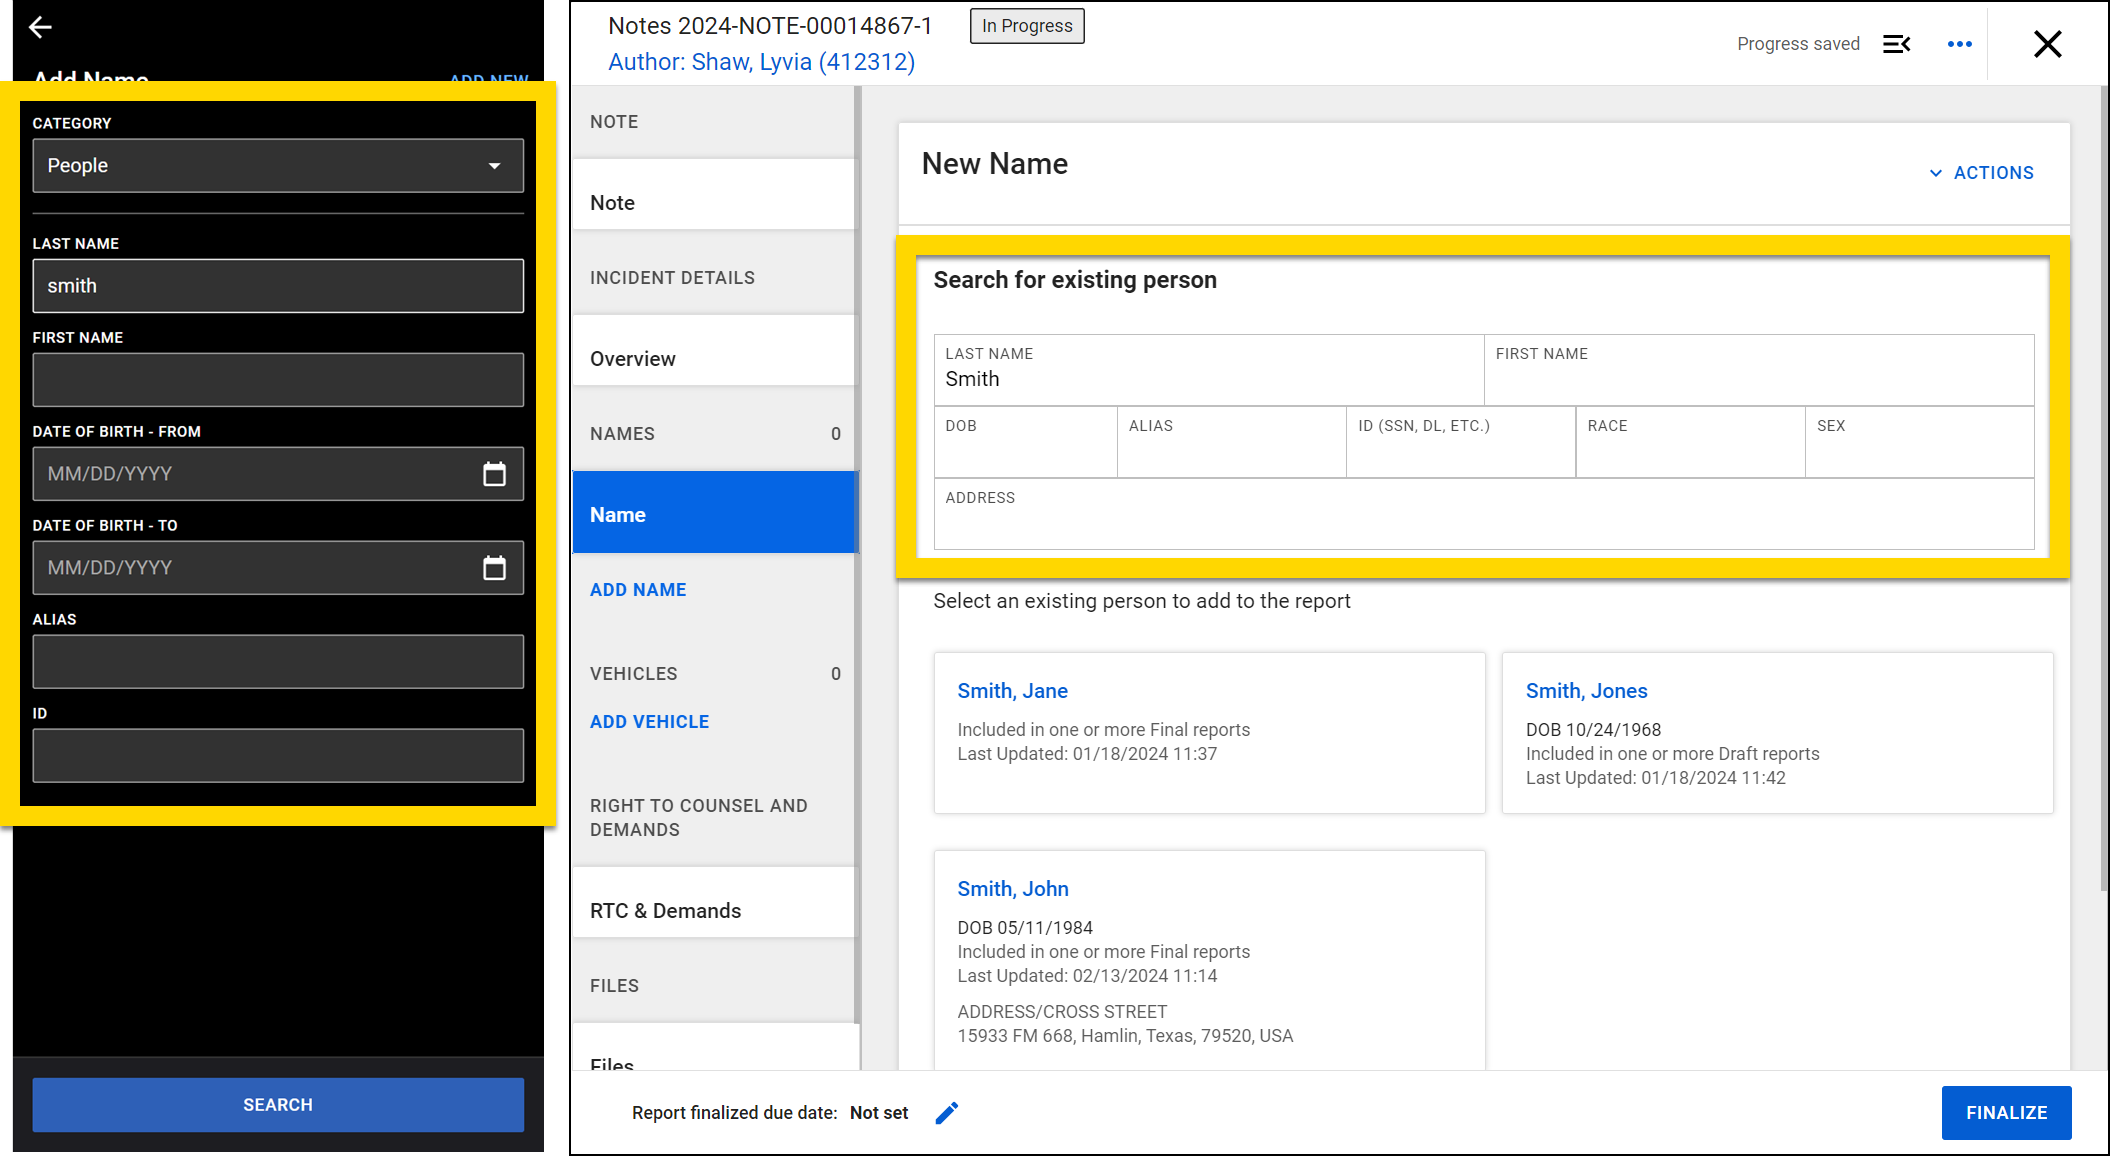This screenshot has height=1156, width=2110.
Task: Expand the Category People dropdown
Action: 278,166
